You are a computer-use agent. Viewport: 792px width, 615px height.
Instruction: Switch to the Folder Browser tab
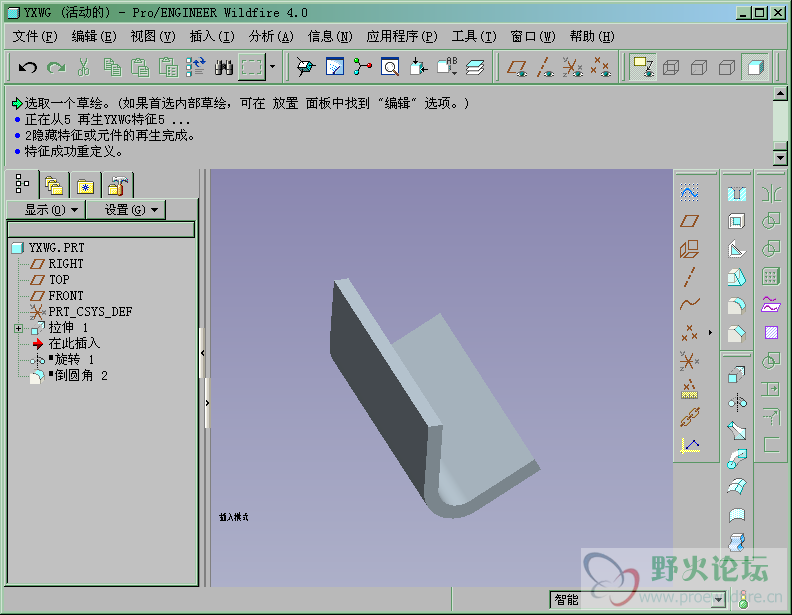click(54, 185)
